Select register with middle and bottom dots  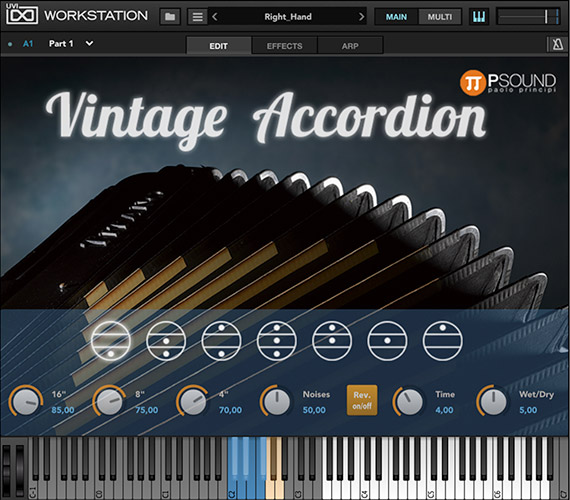tap(166, 341)
